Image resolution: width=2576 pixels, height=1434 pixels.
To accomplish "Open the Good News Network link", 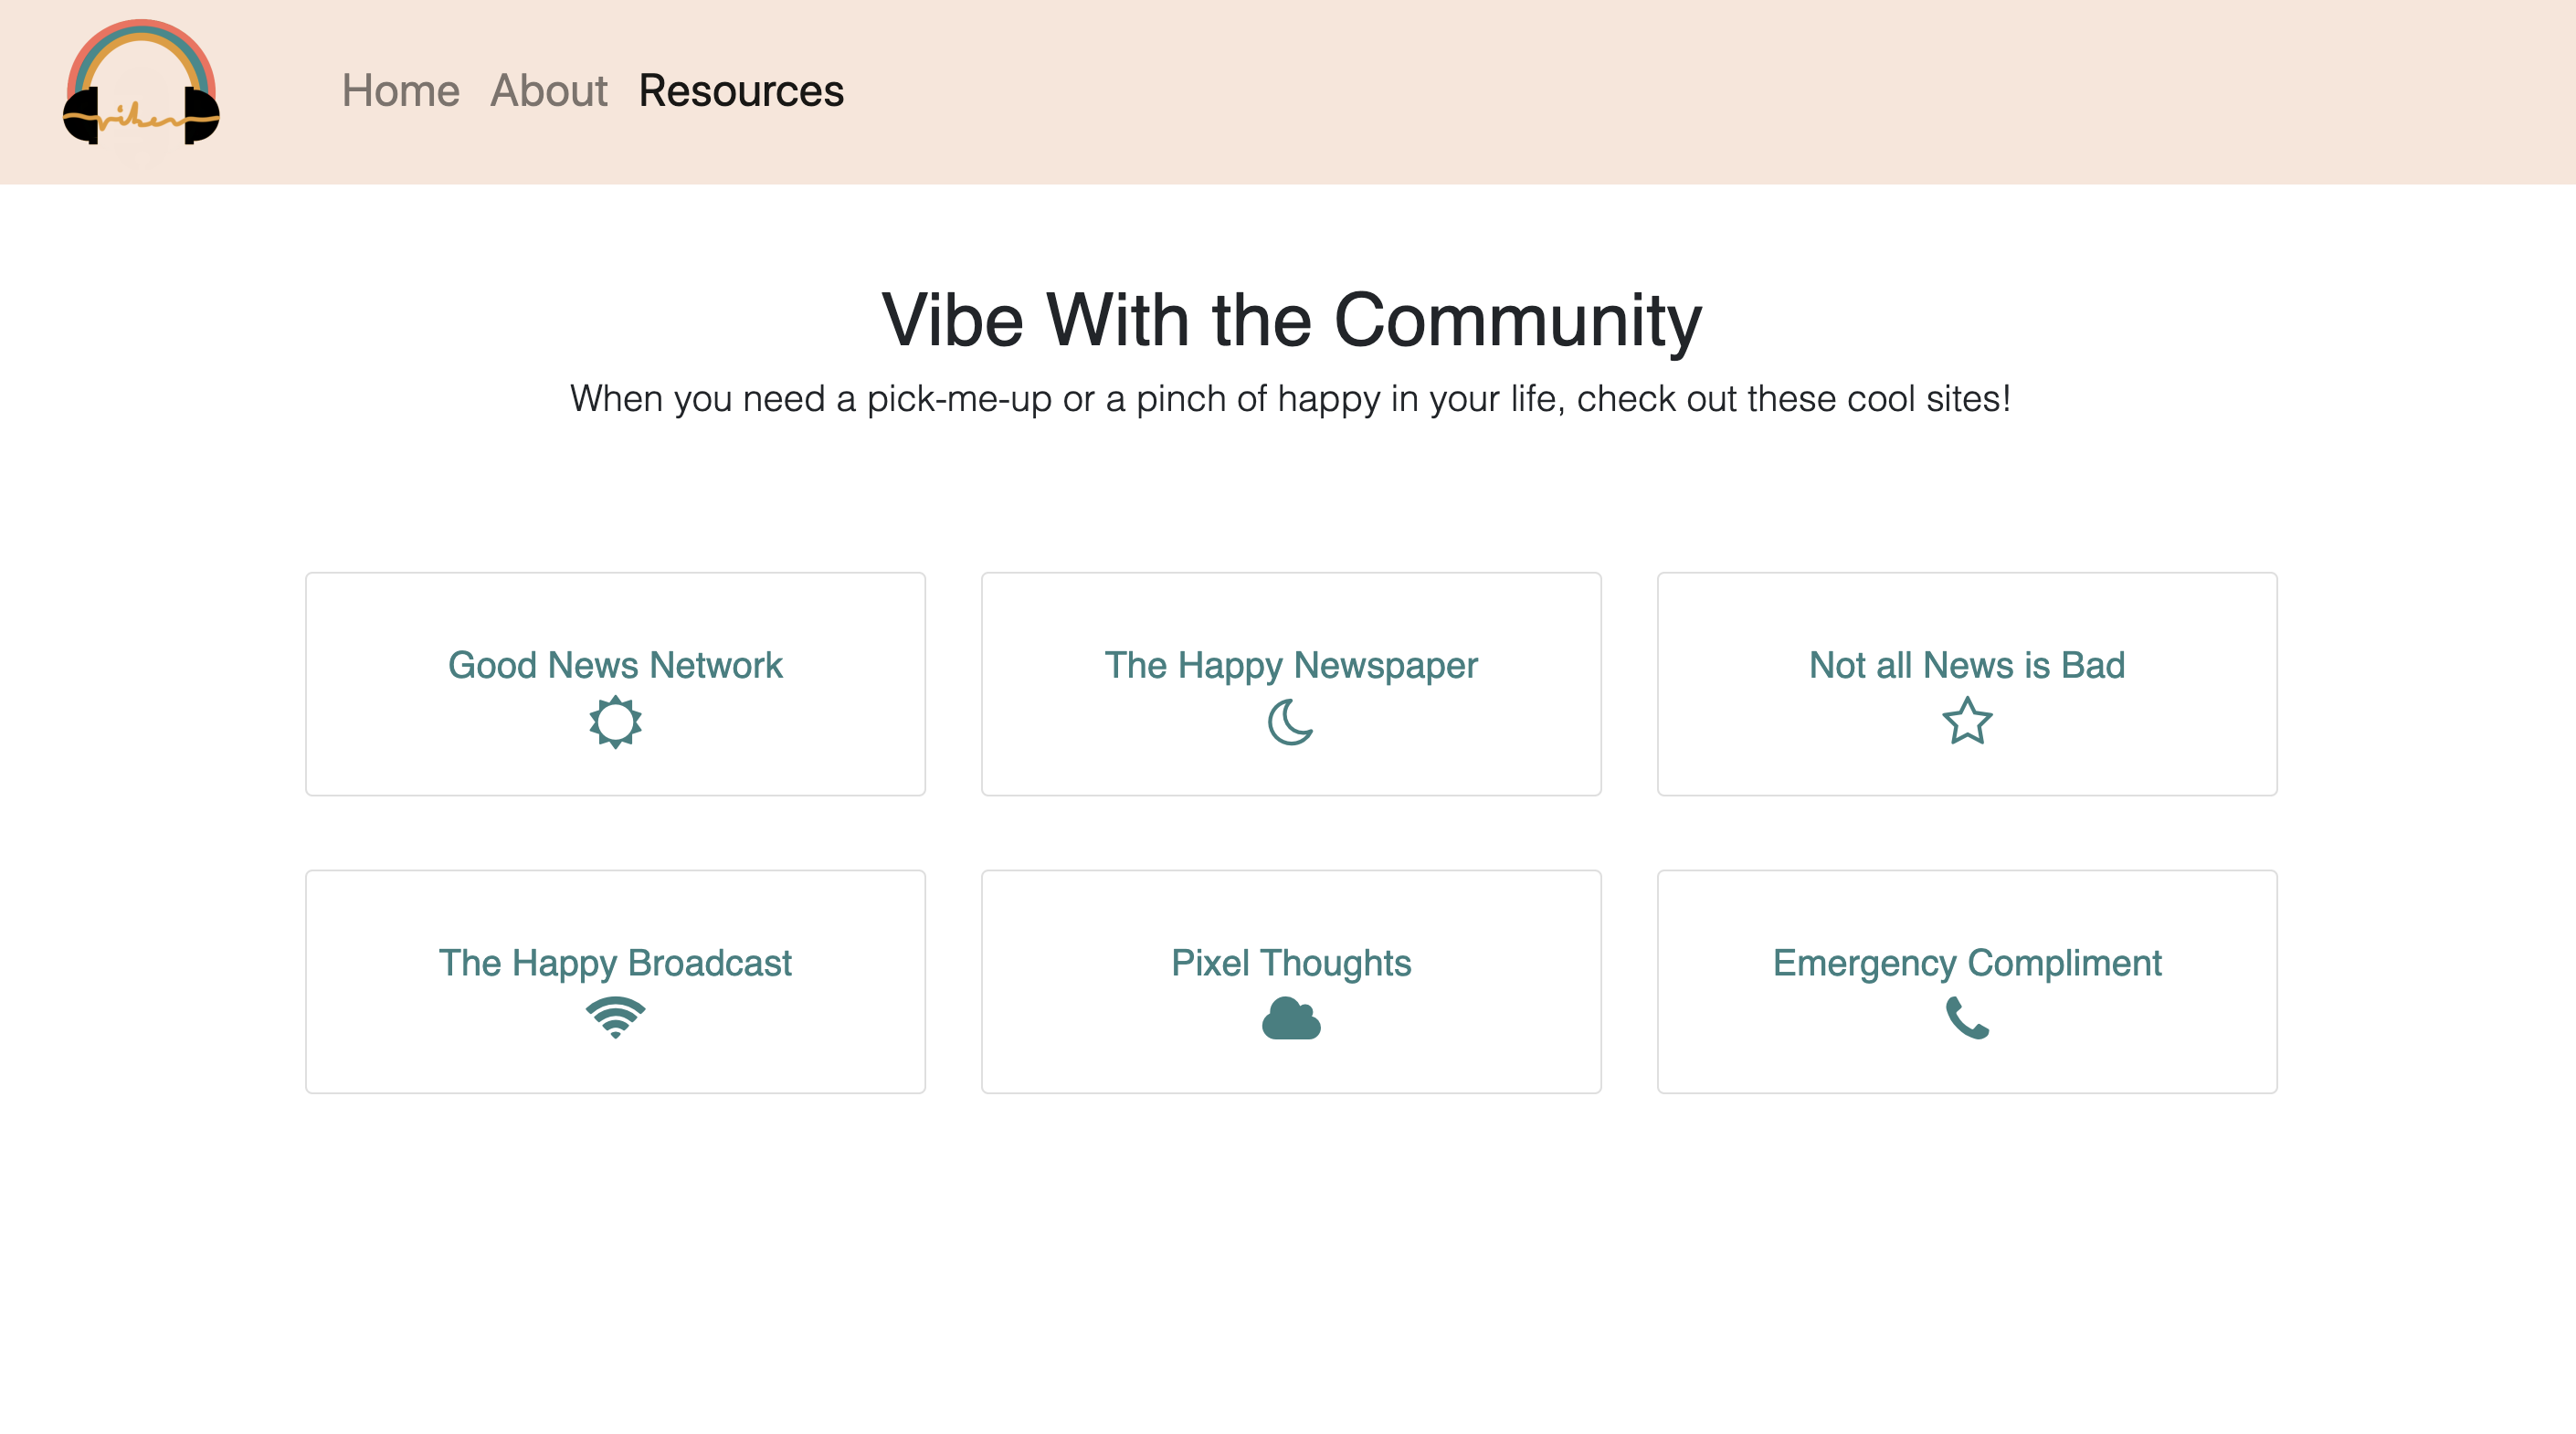I will pos(615,665).
